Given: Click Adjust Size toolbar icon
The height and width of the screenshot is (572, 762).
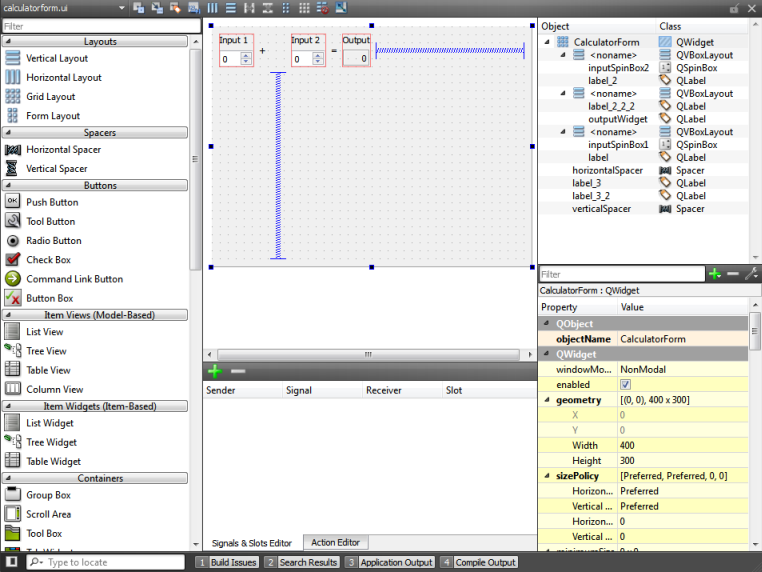Looking at the screenshot, I should (341, 8).
